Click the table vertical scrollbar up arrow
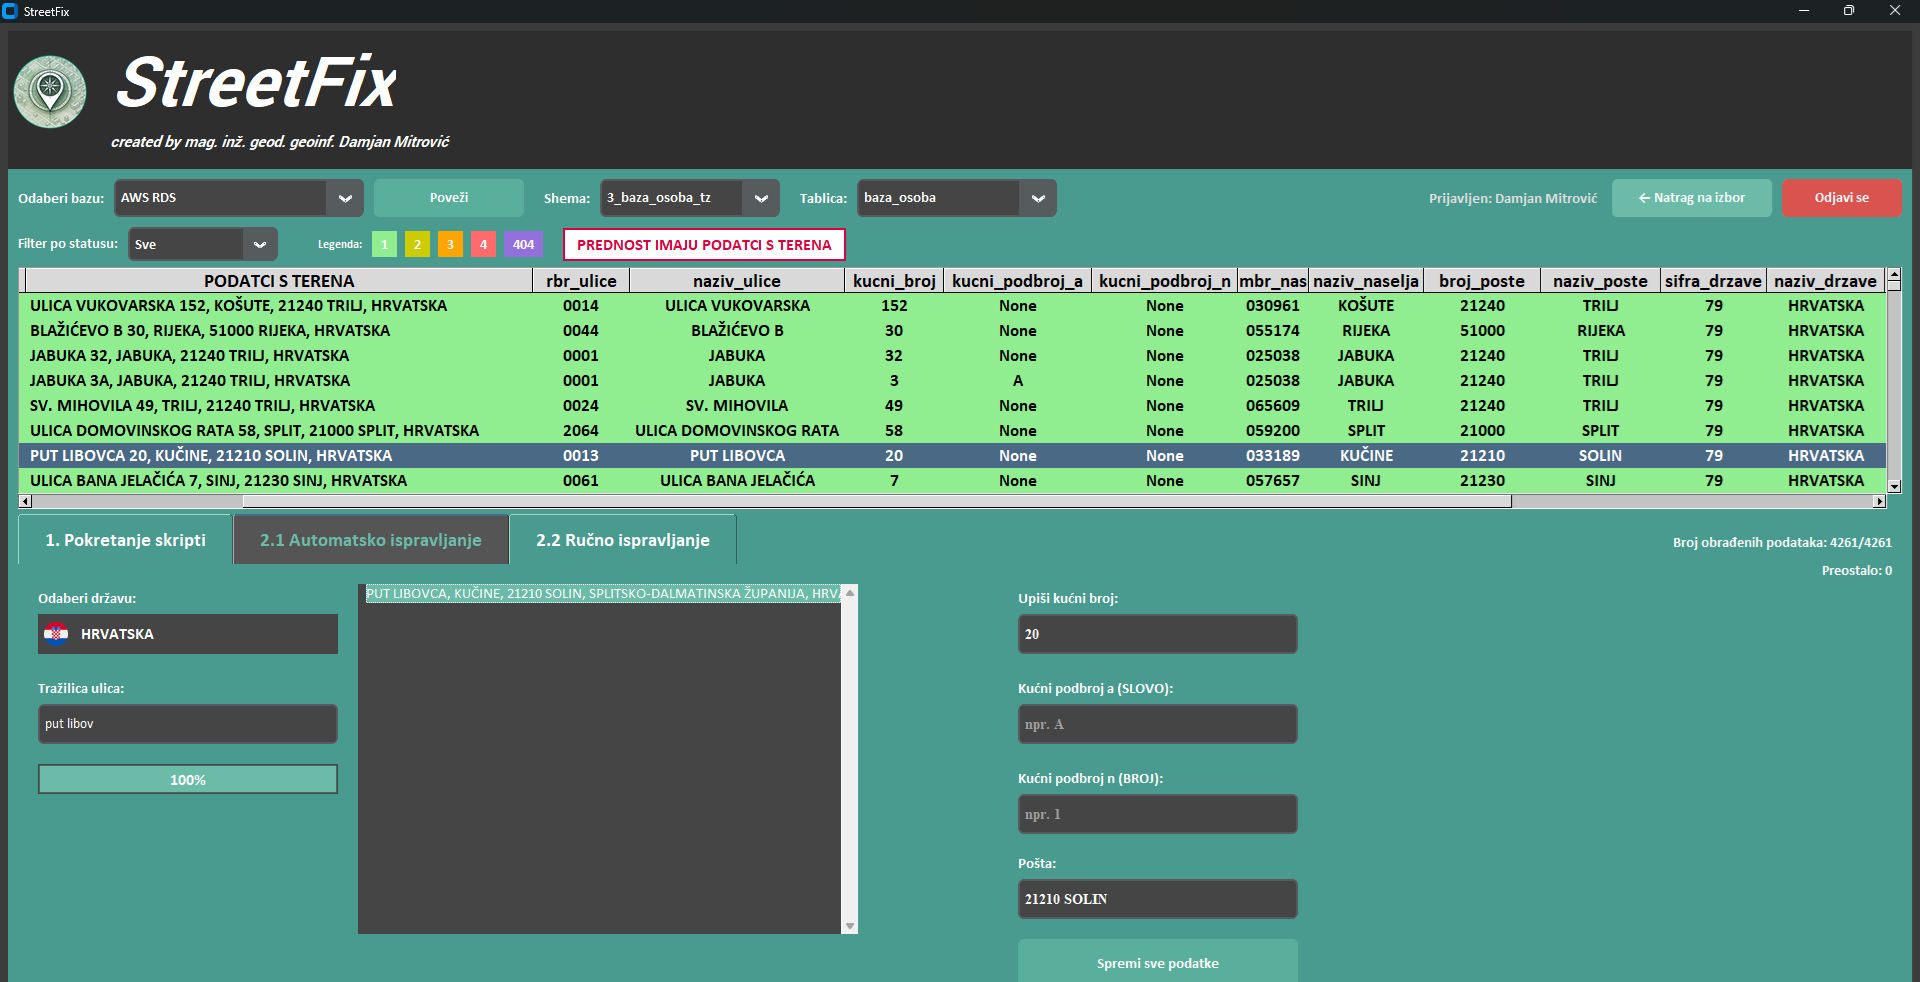This screenshot has height=982, width=1920. tap(1894, 273)
